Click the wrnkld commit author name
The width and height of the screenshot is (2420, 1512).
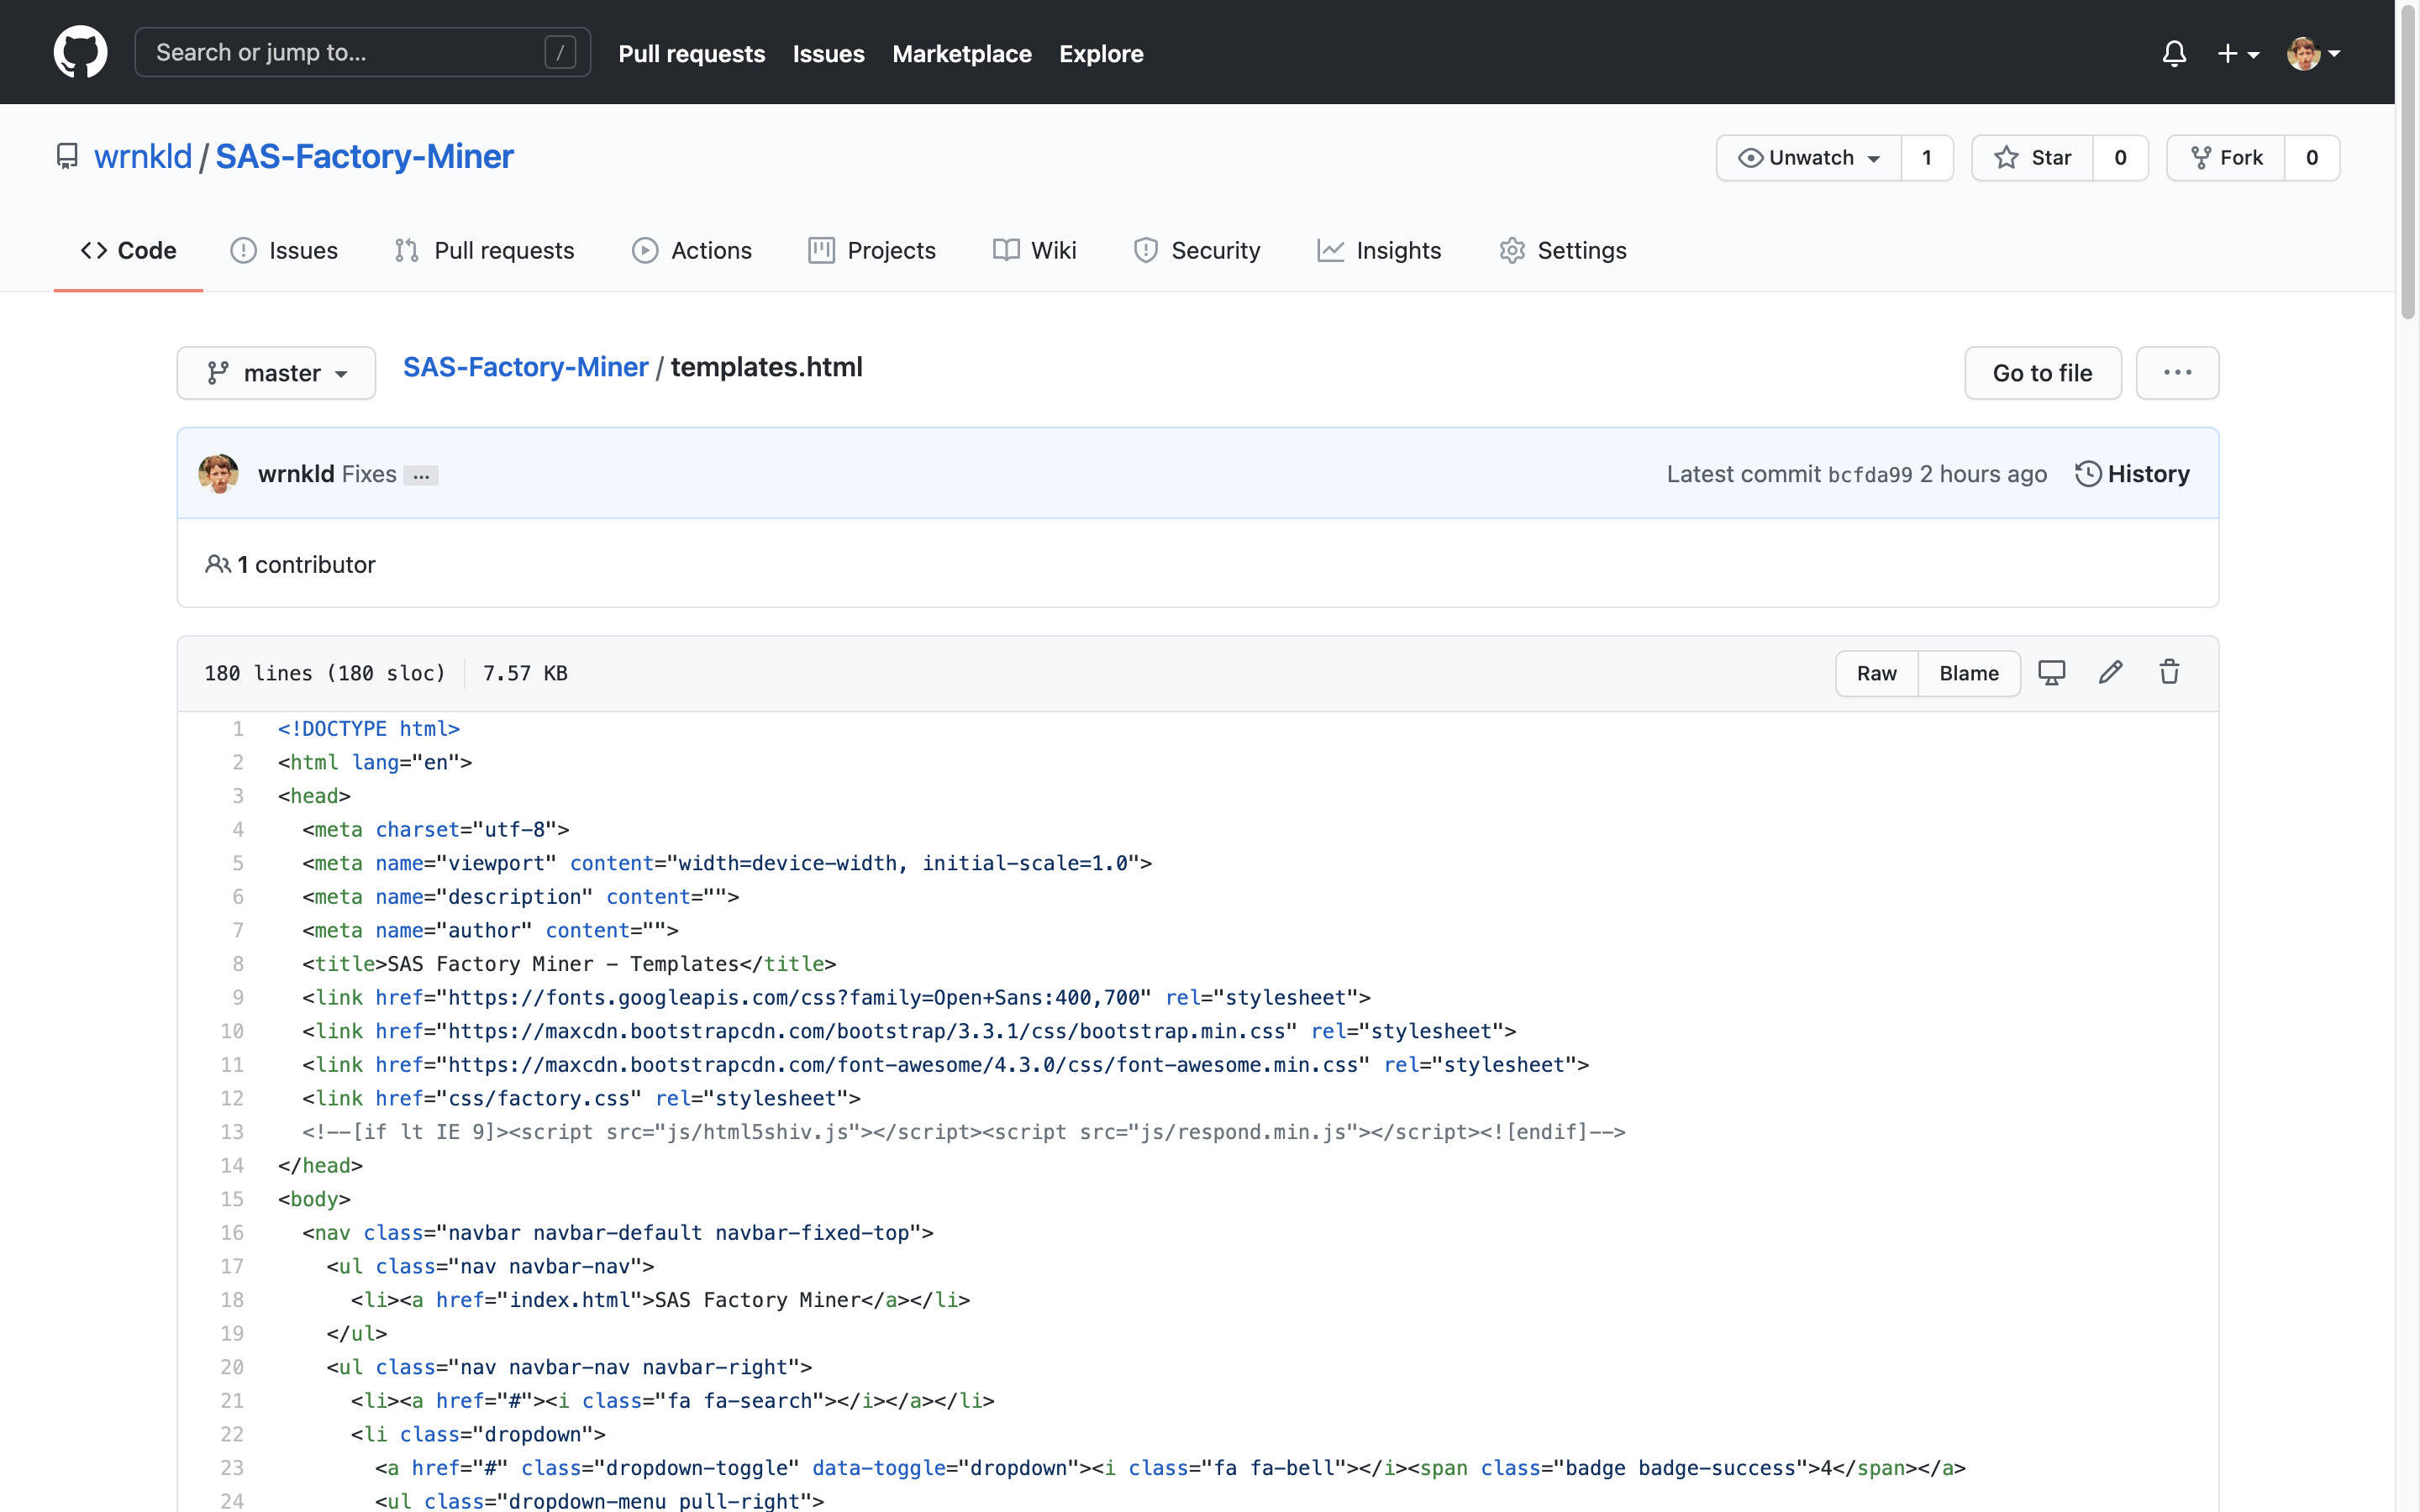[296, 474]
